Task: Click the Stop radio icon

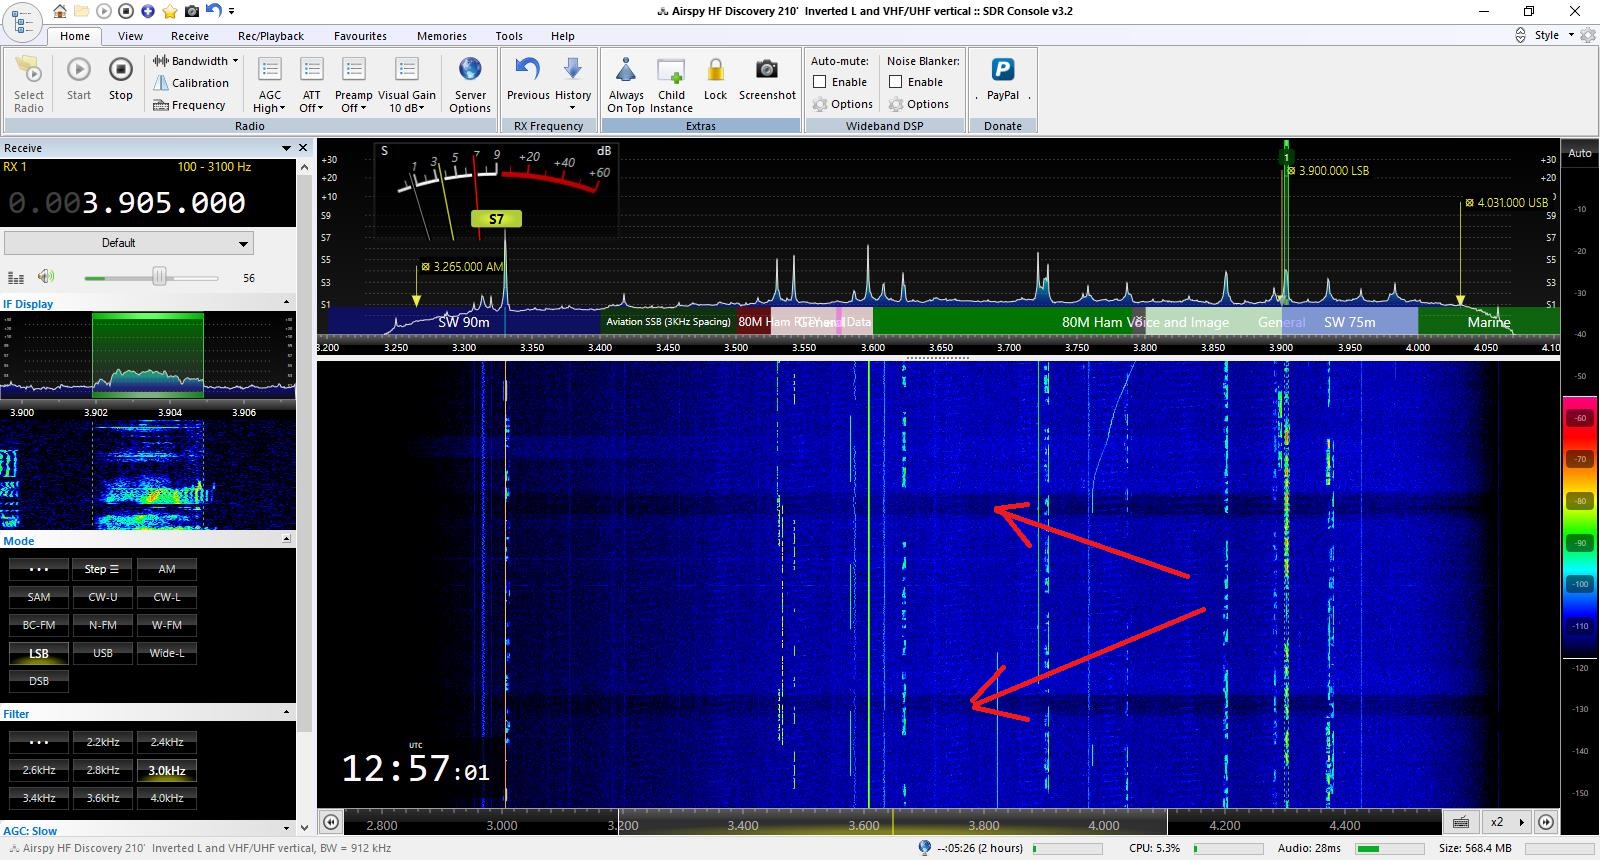Action: click(120, 70)
